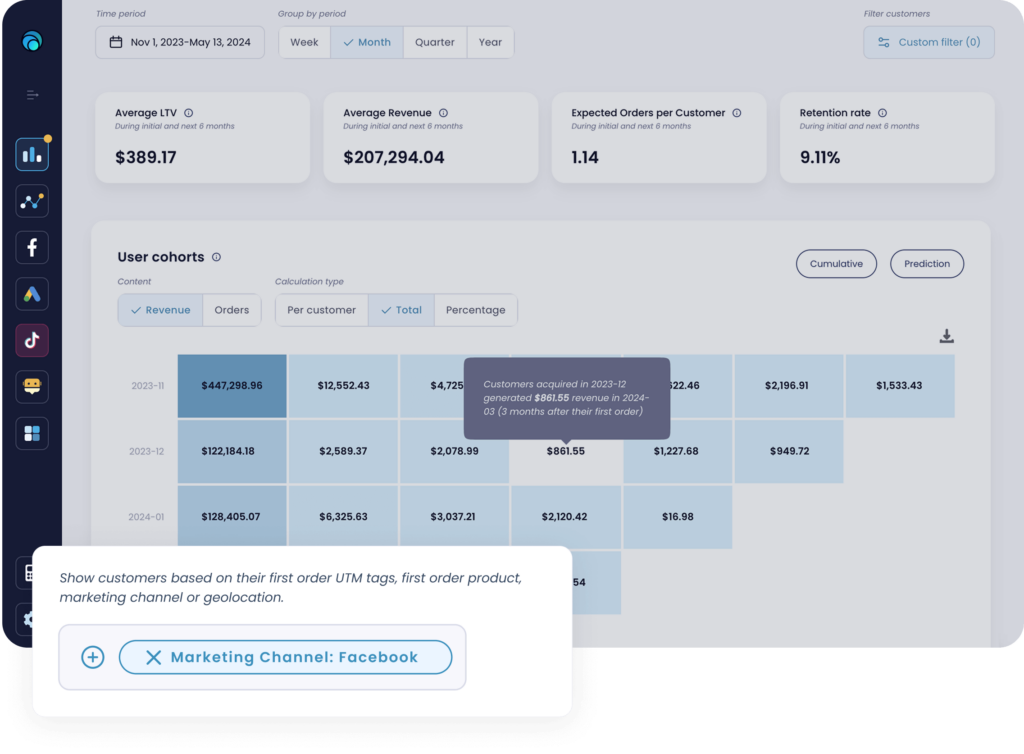Click the Prediction button
Viewport: 1024px width, 754px height.
click(926, 264)
